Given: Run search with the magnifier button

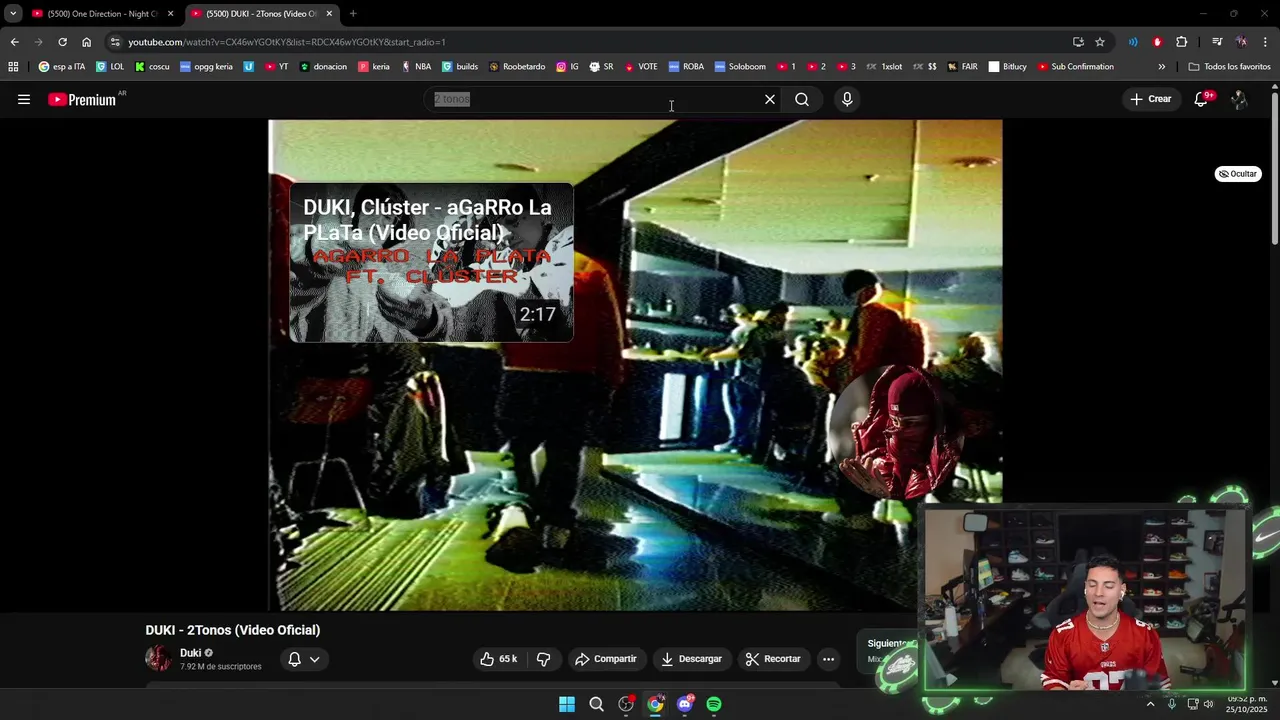Looking at the screenshot, I should (x=802, y=99).
